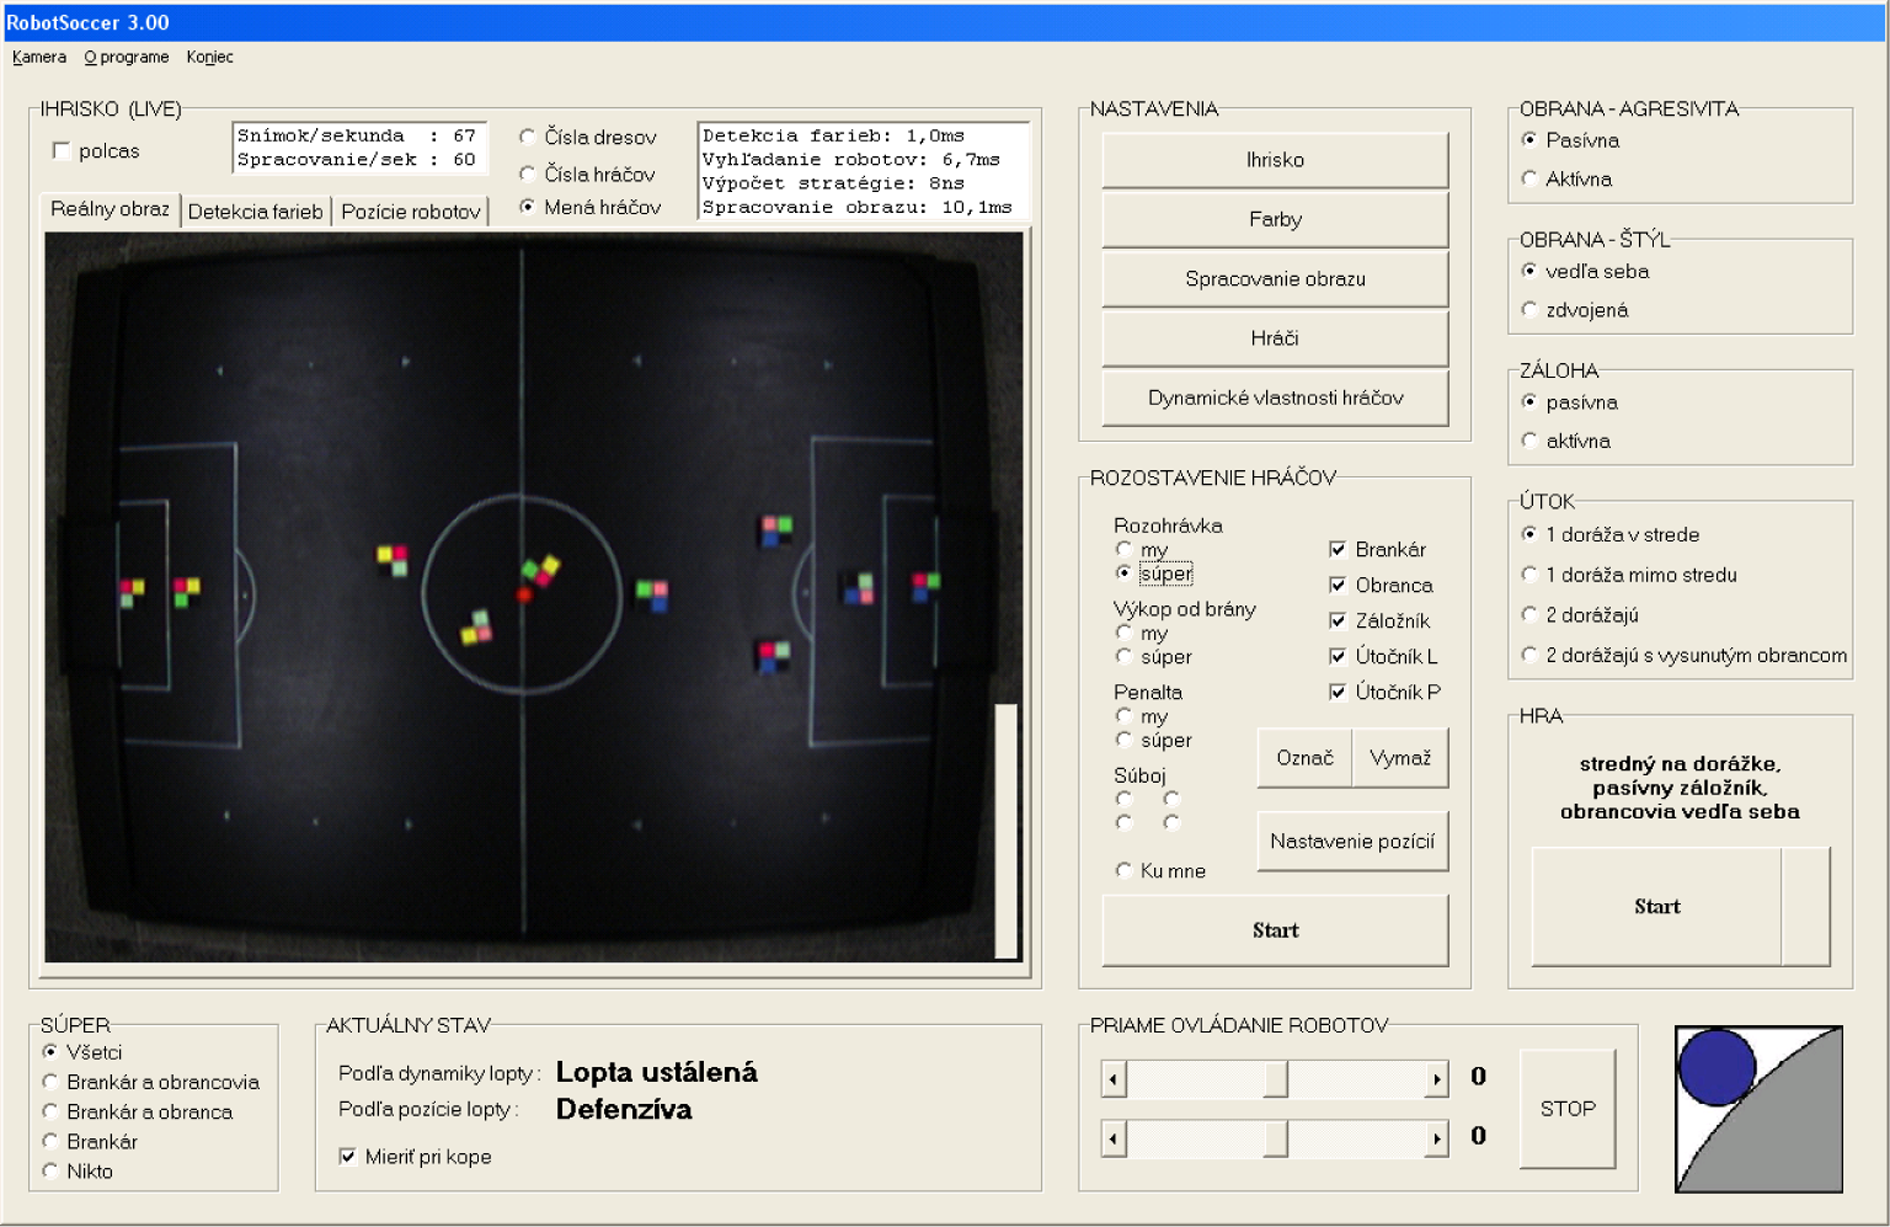This screenshot has height=1227, width=1890.
Task: Click the STOP button
Action: (1567, 1109)
